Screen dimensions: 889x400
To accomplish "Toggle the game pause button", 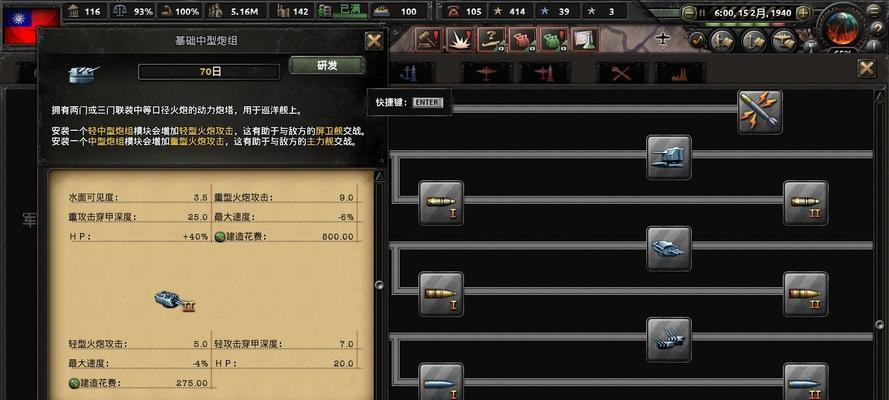I will click(x=702, y=12).
